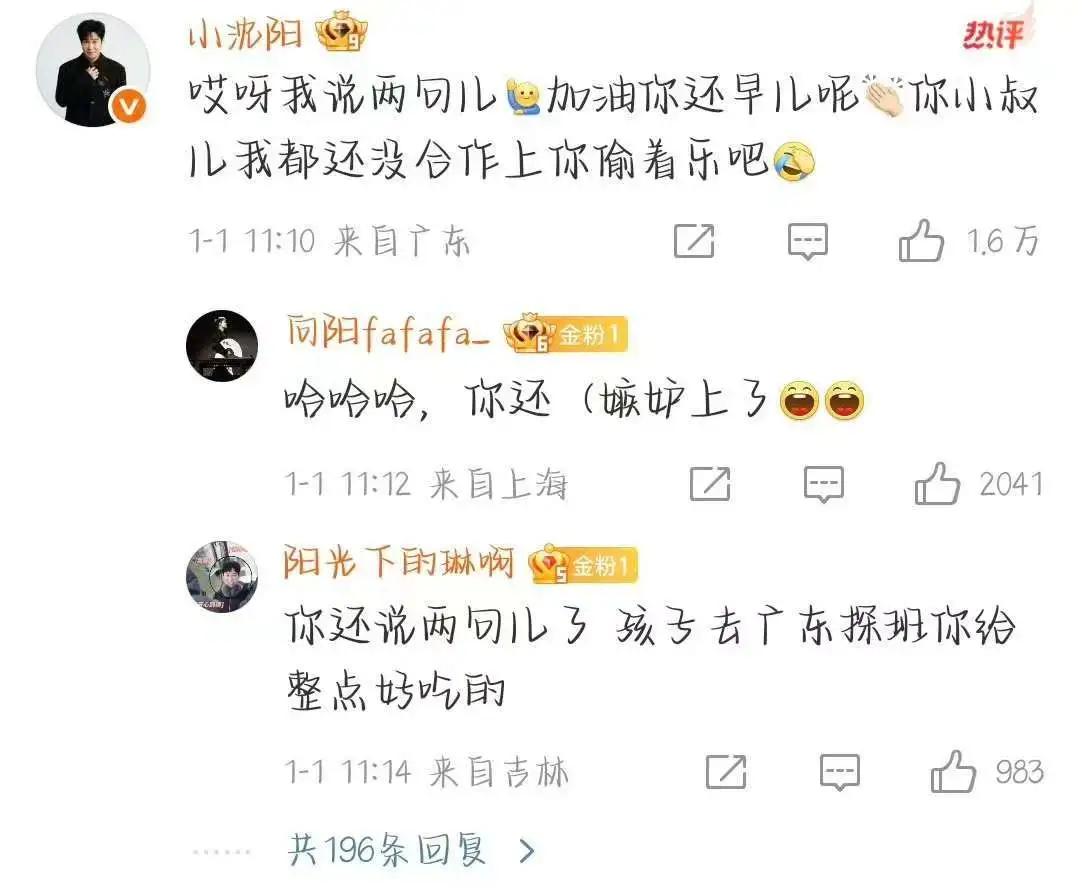The width and height of the screenshot is (1080, 888).
Task: Click the username 阳光下的琳啊
Action: tap(399, 564)
